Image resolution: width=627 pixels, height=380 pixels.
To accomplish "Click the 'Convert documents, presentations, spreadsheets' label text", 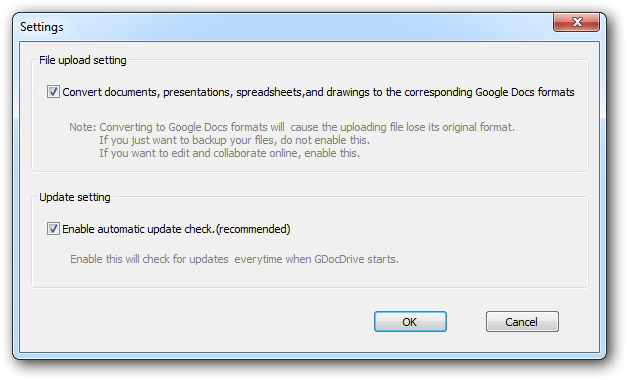I will 182,92.
